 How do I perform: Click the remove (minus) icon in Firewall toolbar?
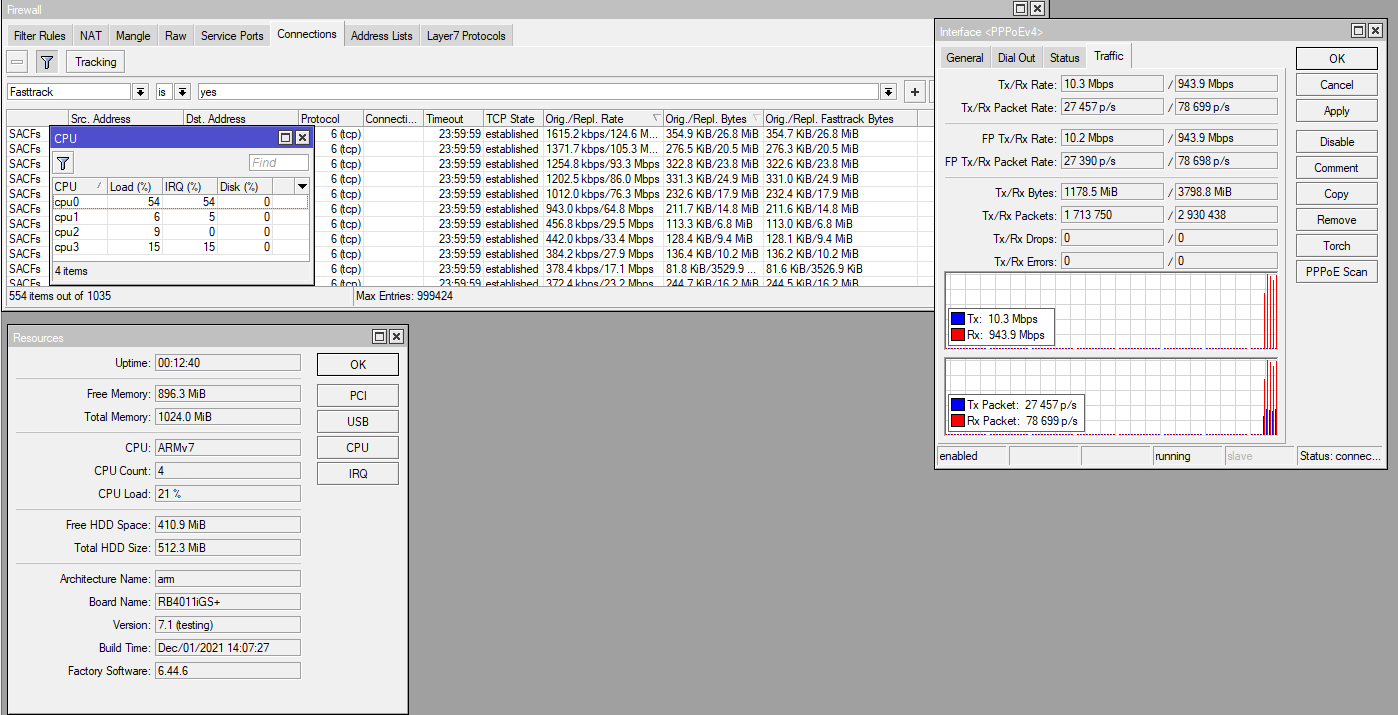18,62
